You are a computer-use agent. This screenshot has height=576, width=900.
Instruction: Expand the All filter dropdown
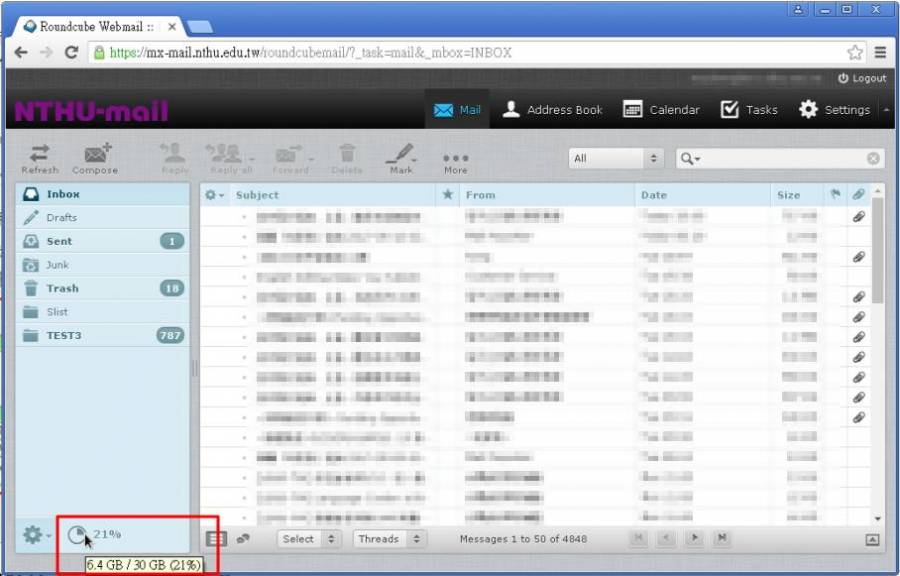[x=617, y=159]
